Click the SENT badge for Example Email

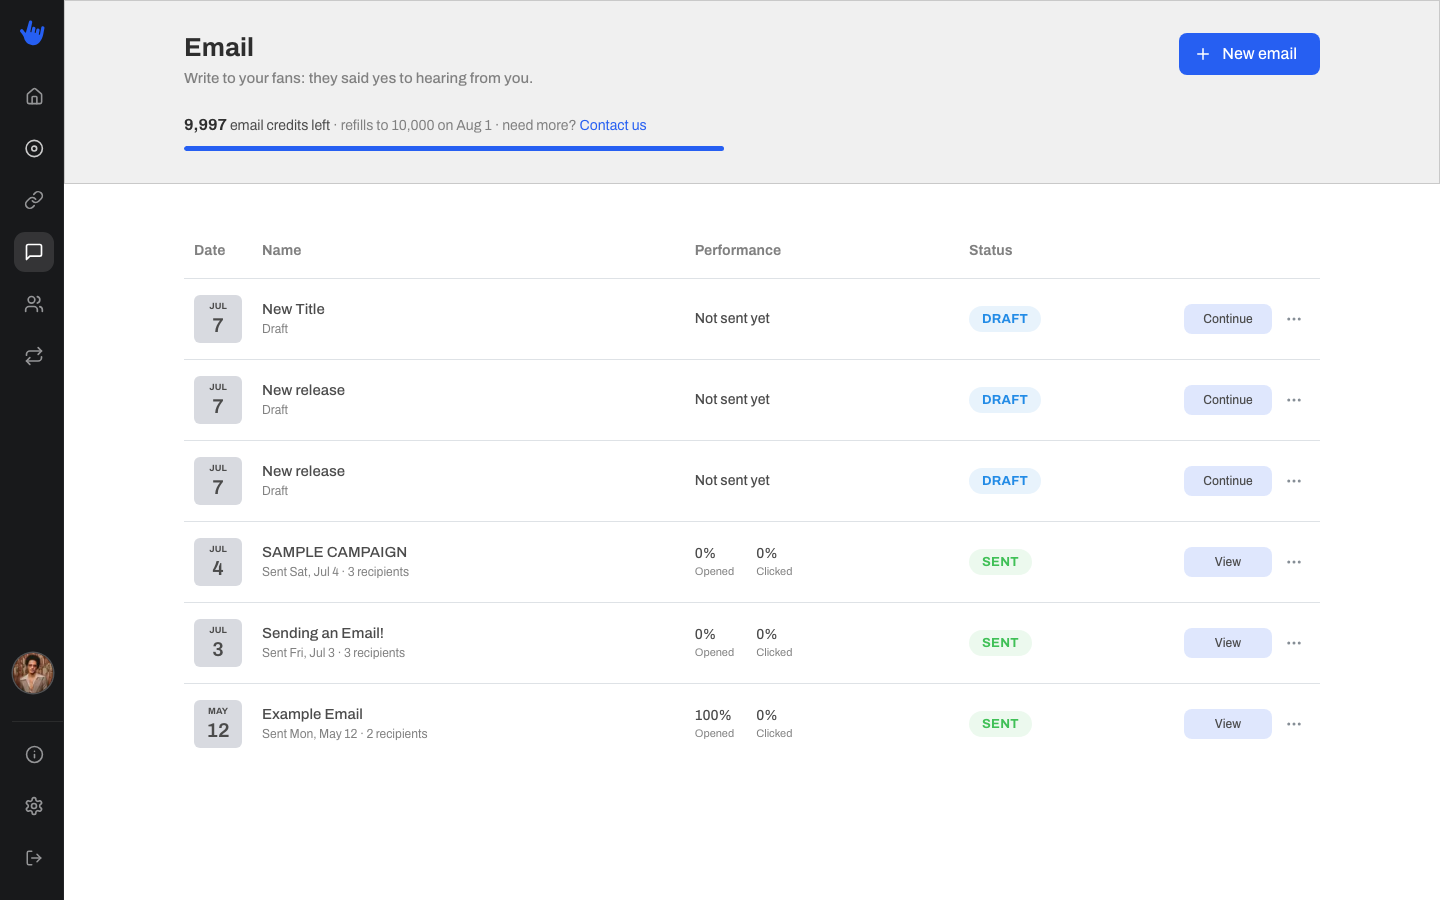pos(1000,724)
